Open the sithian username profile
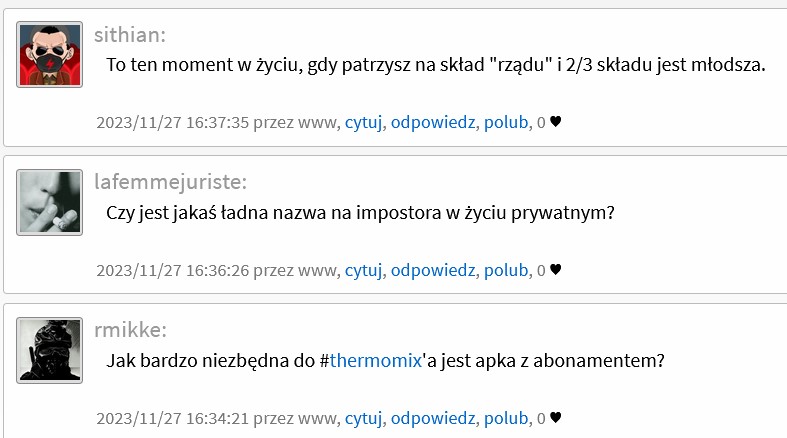The width and height of the screenshot is (787, 438). click(x=130, y=35)
